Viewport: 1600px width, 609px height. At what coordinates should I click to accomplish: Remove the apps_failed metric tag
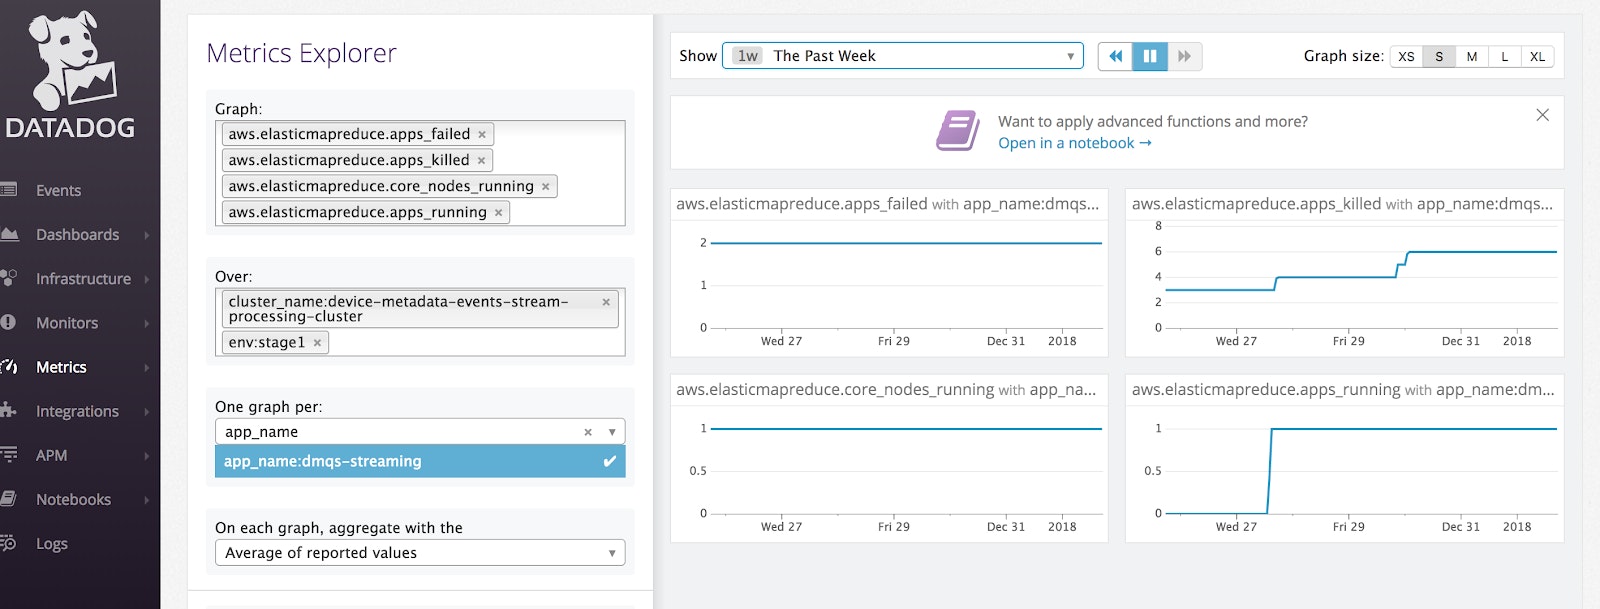[482, 135]
